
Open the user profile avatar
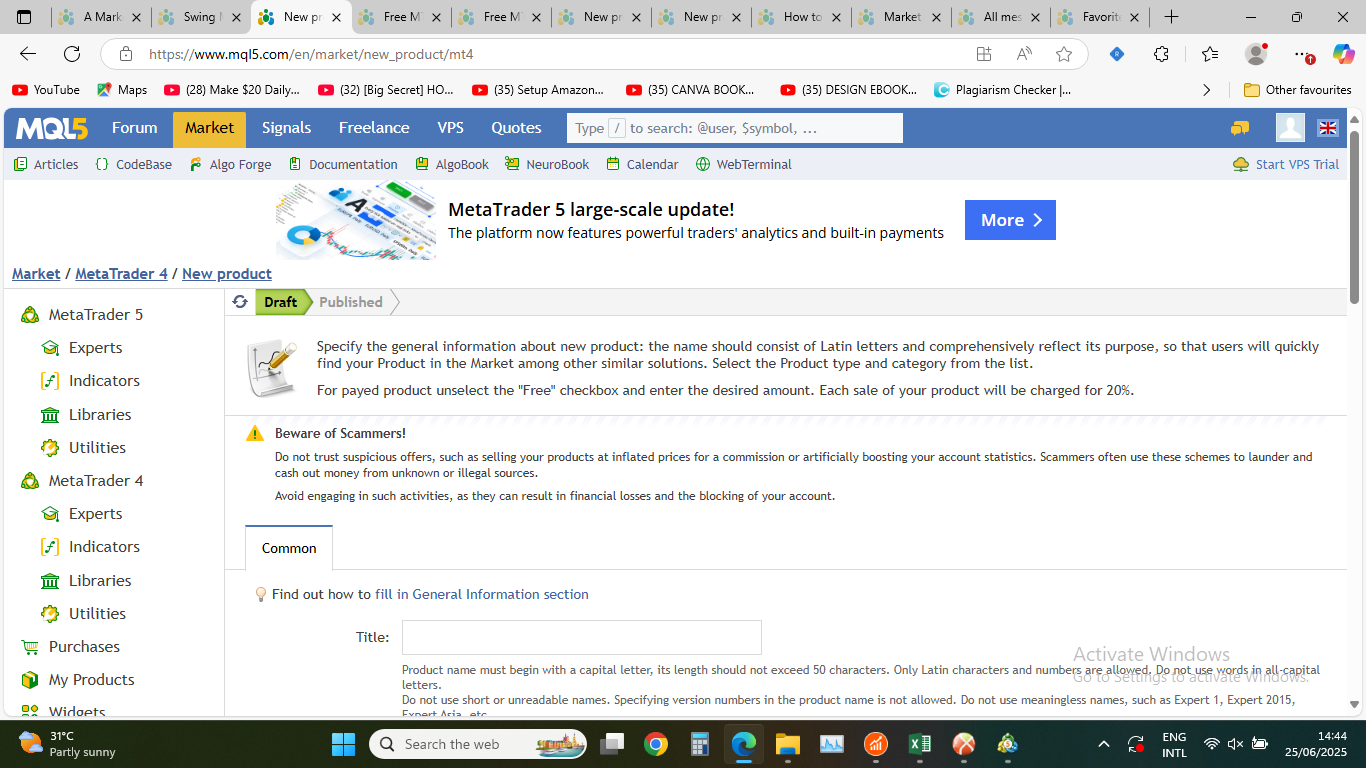(1290, 128)
